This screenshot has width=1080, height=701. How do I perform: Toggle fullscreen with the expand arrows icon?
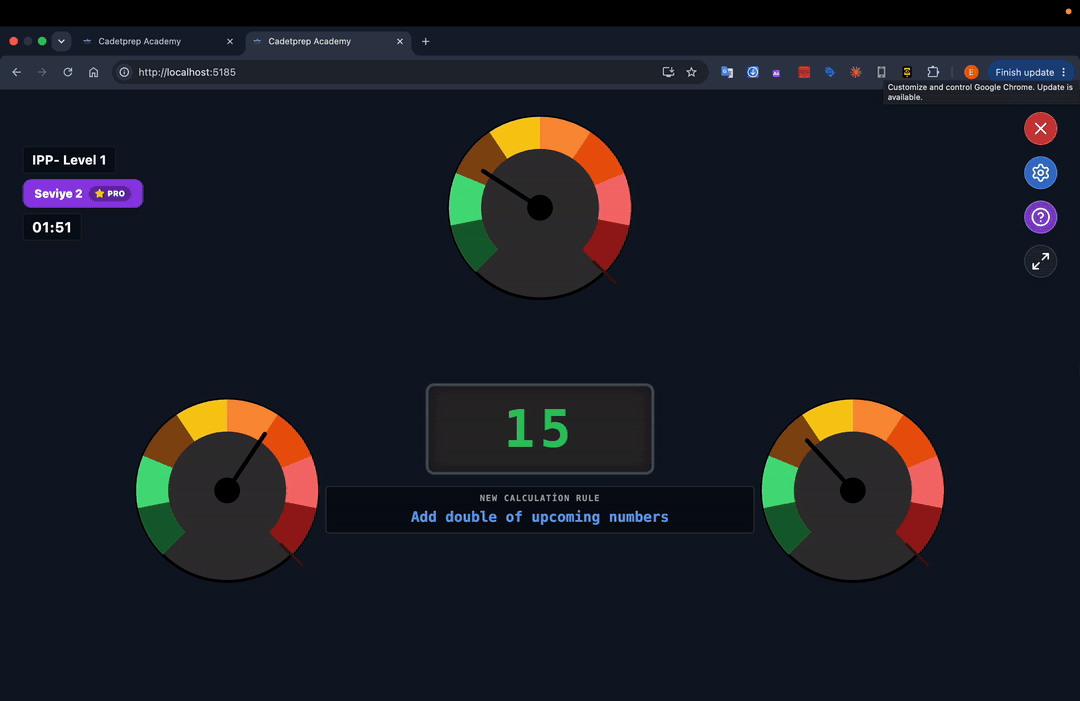1040,262
